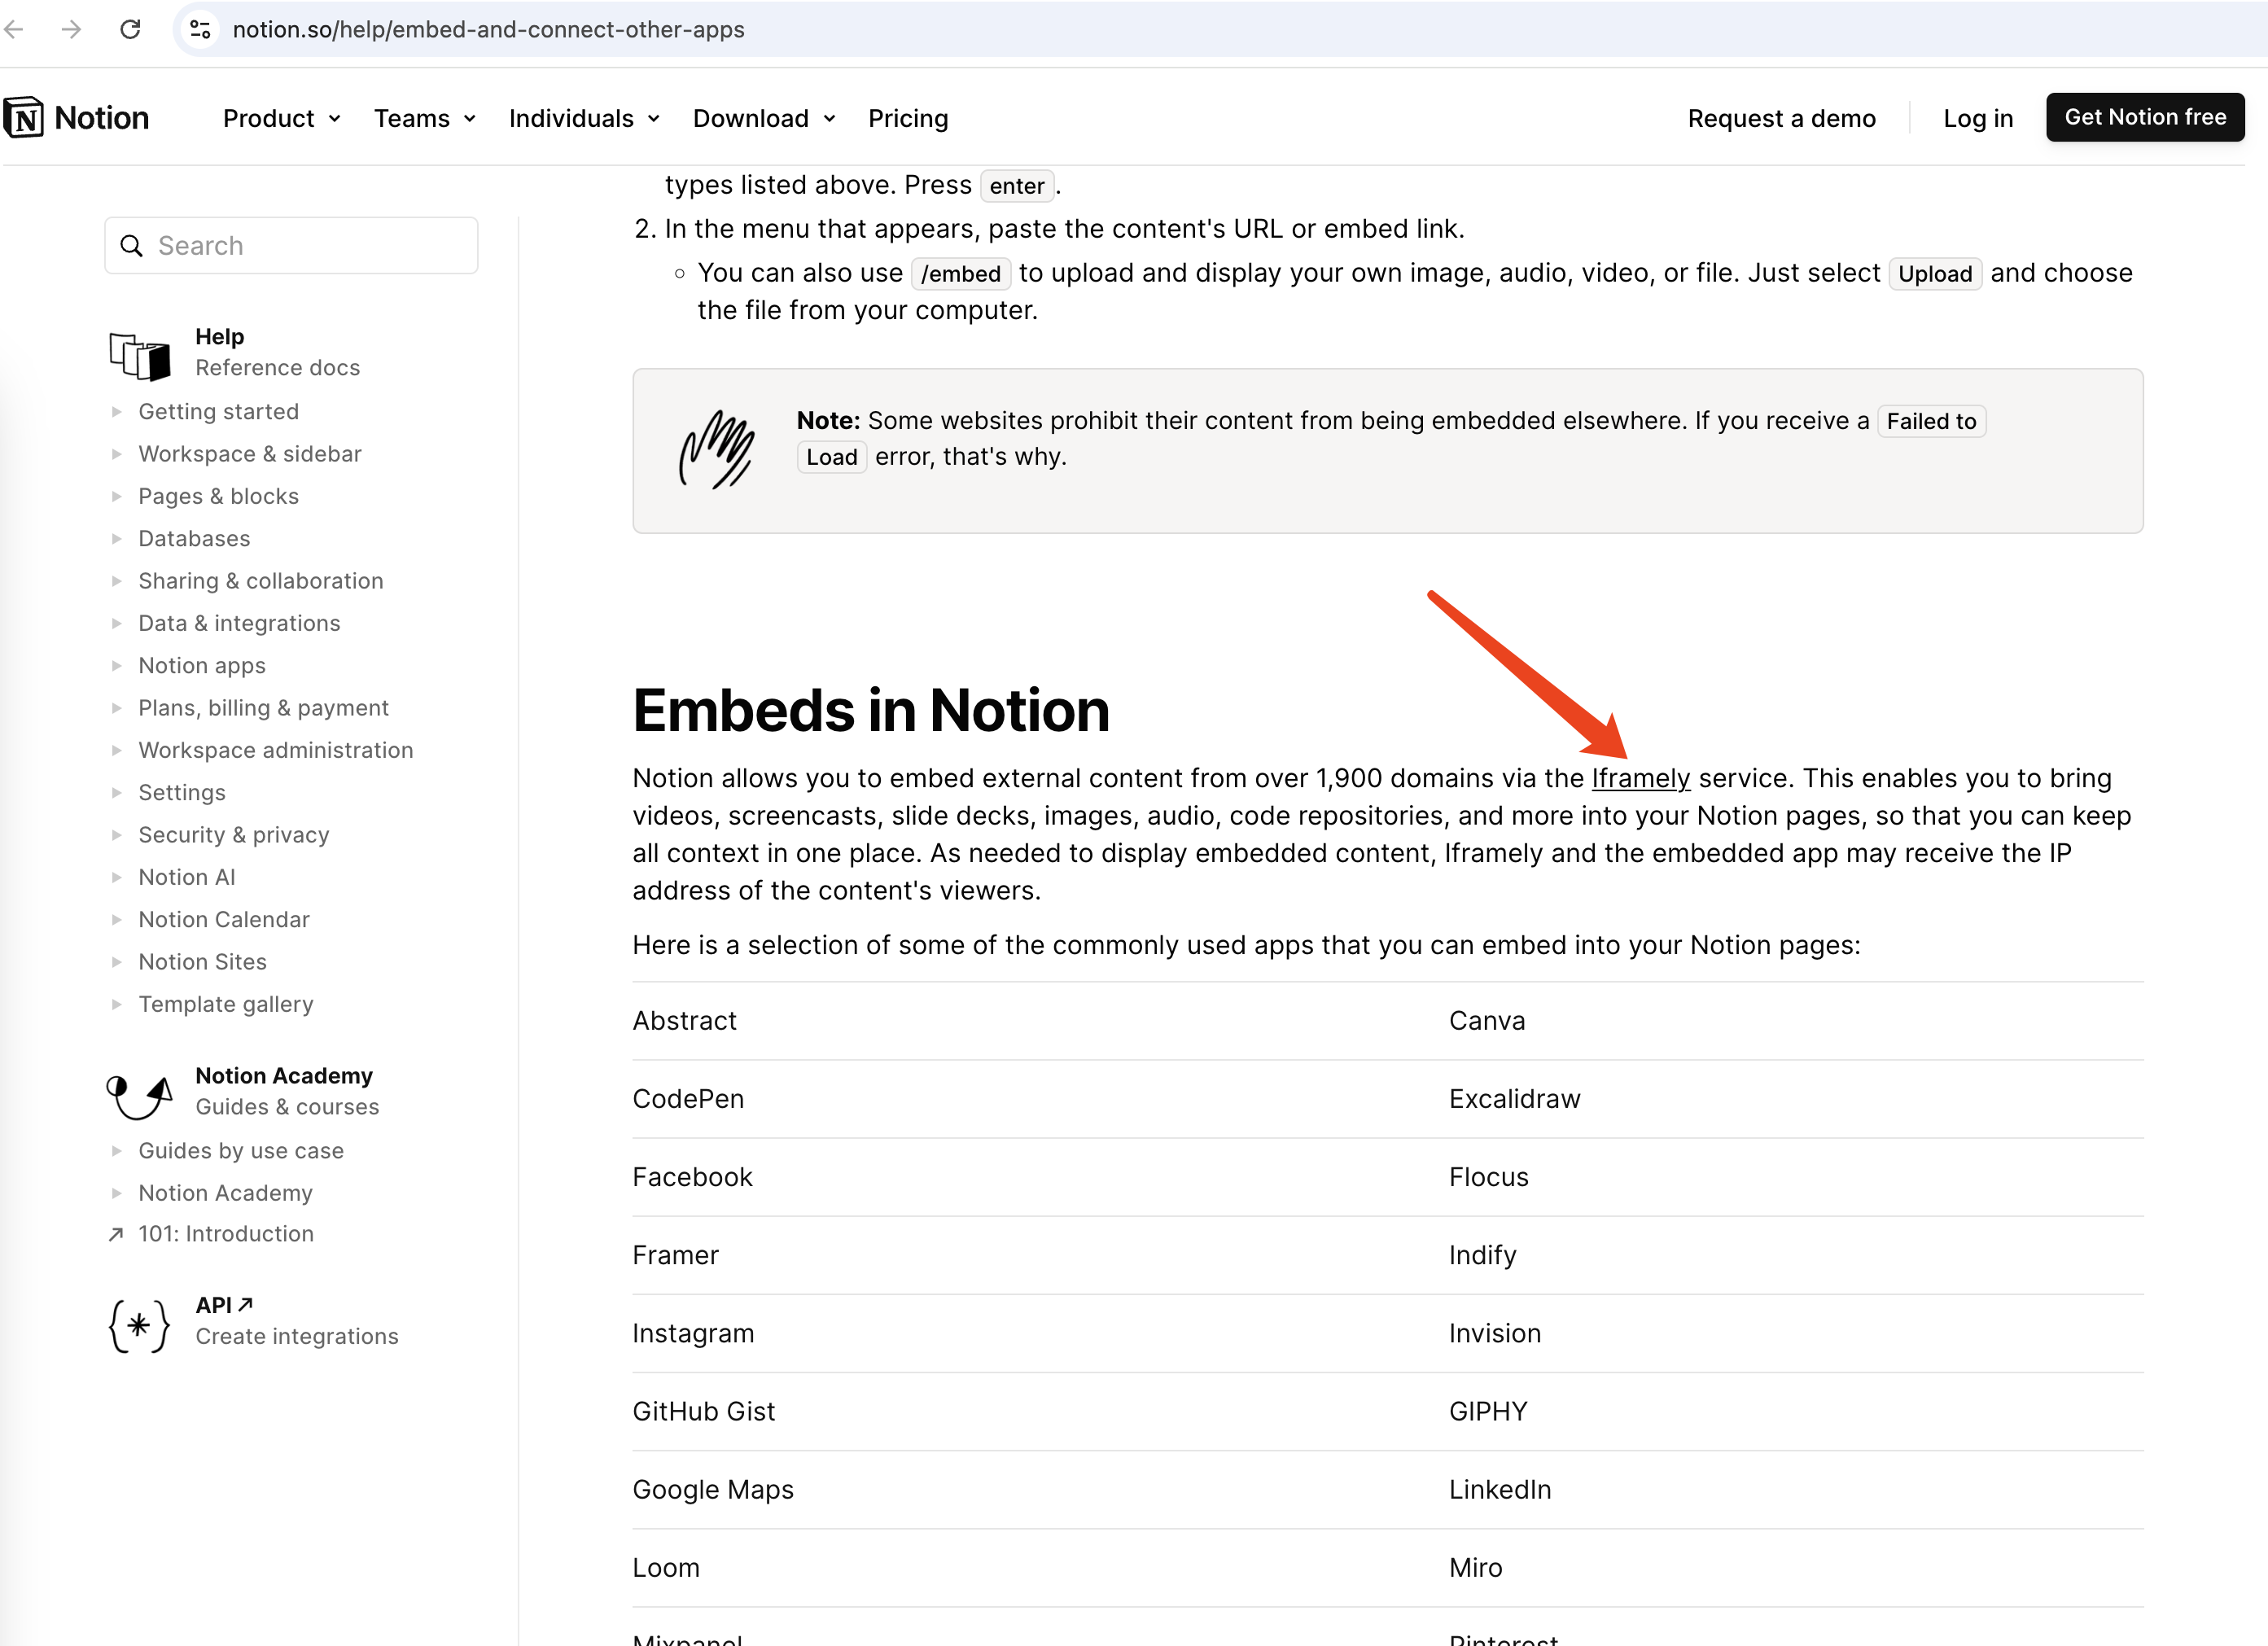Expand Pages & blocks in sidebar
The image size is (2268, 1646).
218,496
